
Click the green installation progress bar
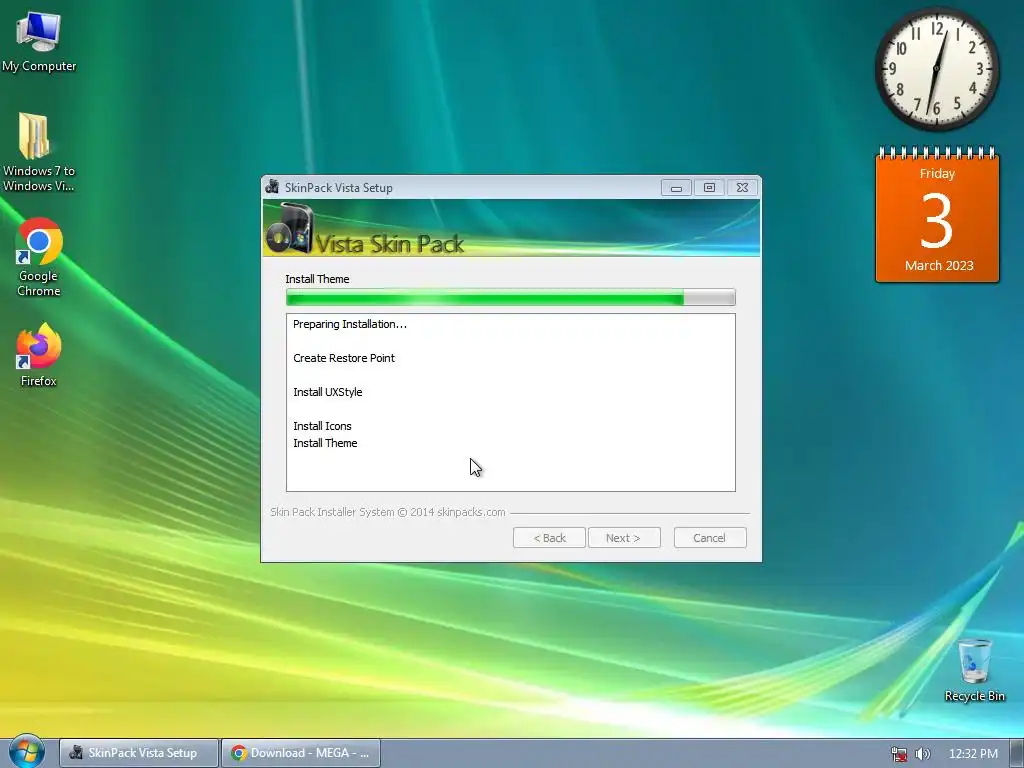511,297
